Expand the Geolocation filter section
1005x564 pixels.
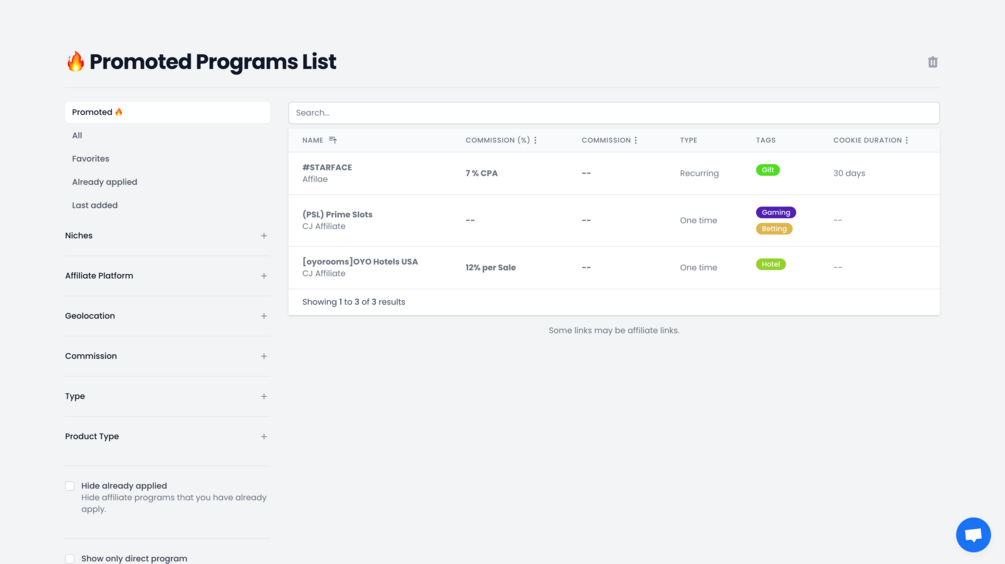(264, 316)
